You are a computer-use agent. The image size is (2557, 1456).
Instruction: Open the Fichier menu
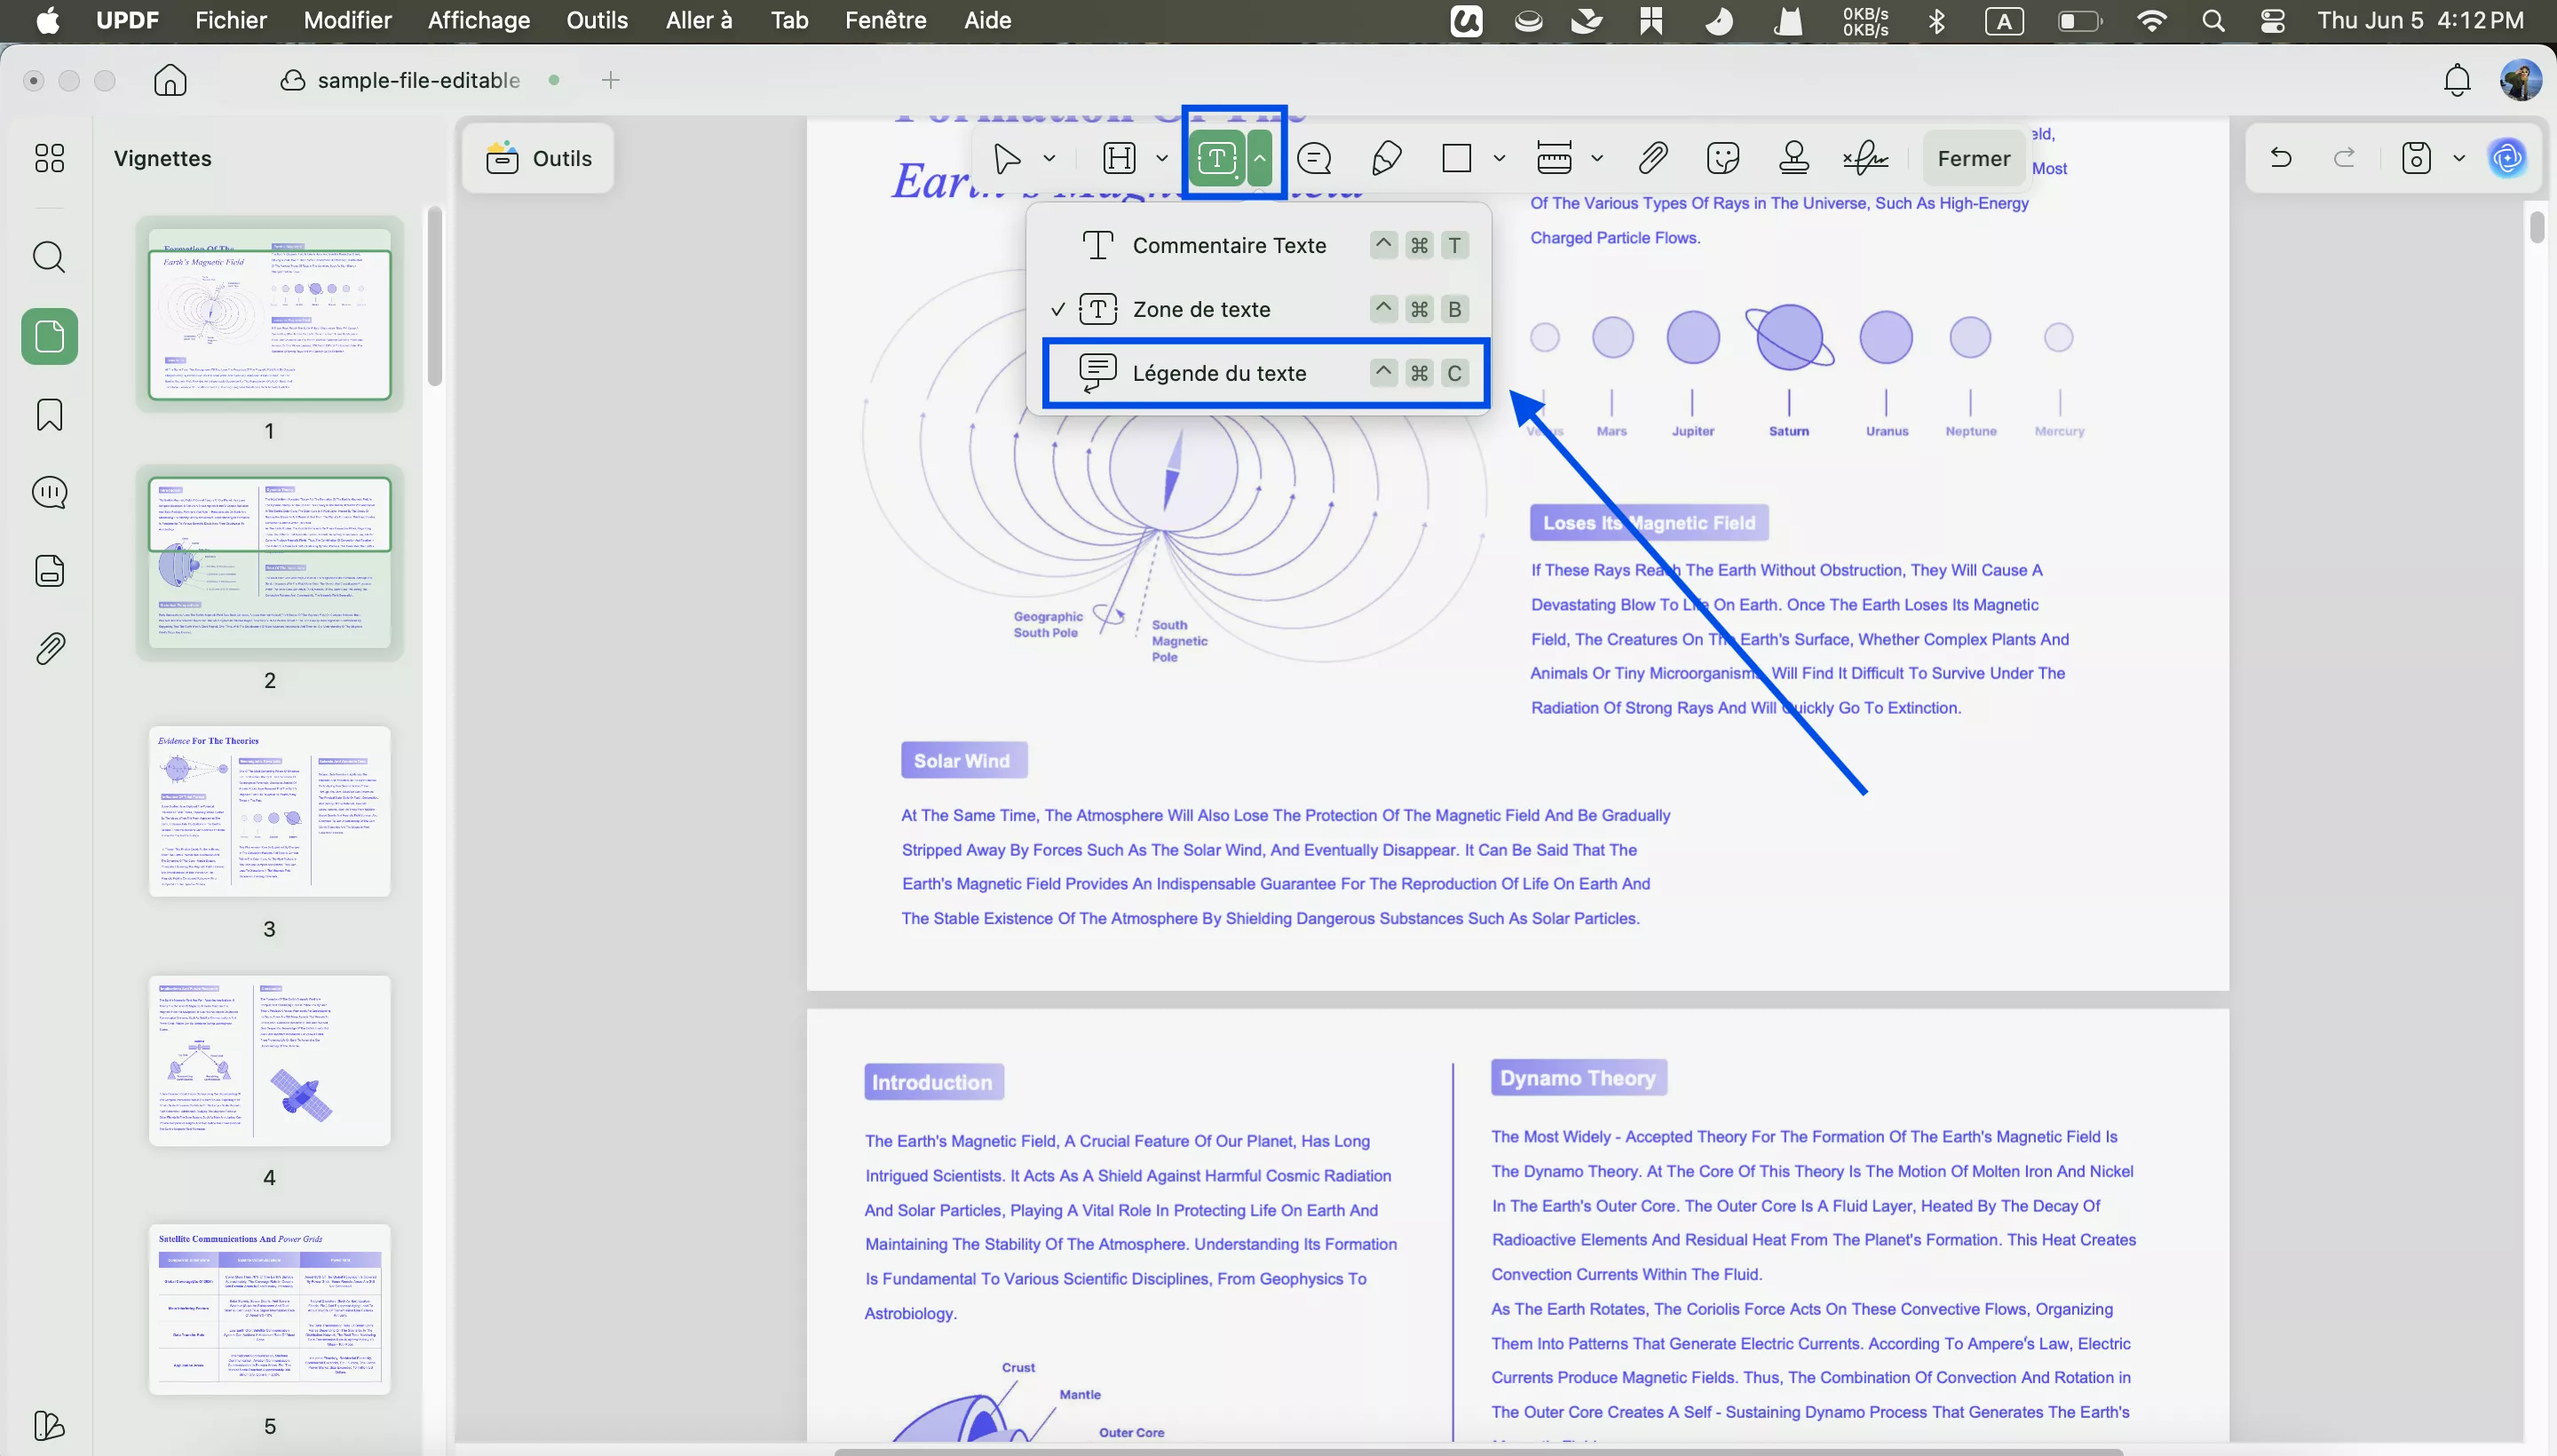(231, 20)
